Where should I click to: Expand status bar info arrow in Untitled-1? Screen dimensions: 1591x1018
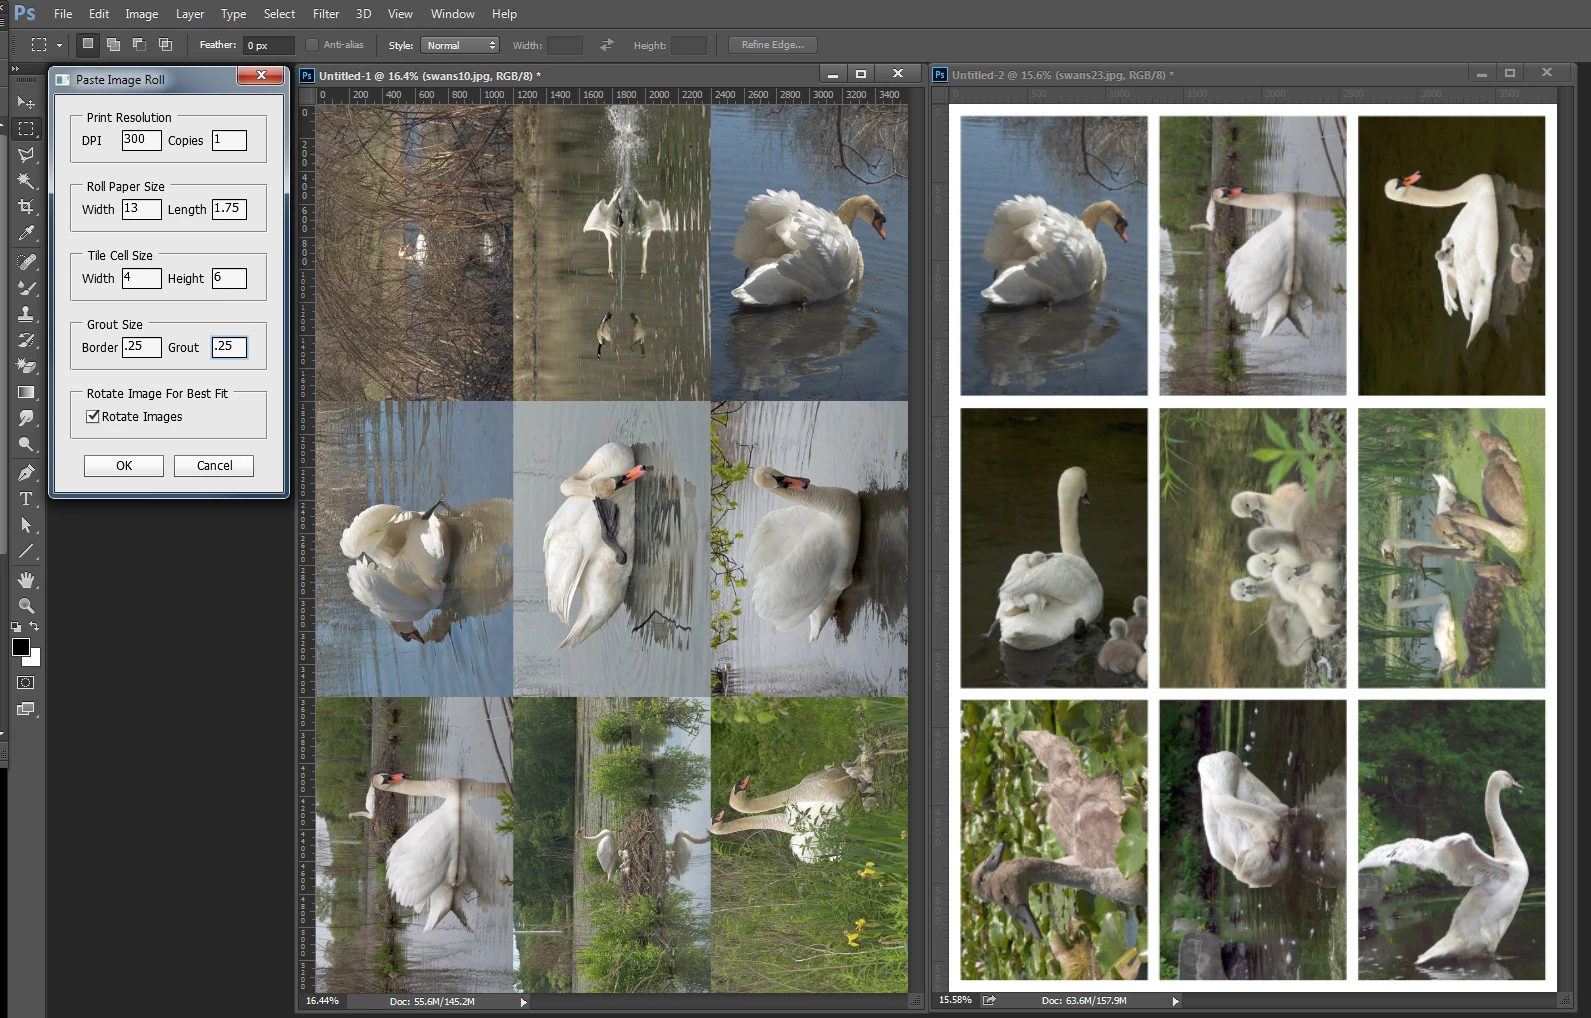(x=523, y=1001)
